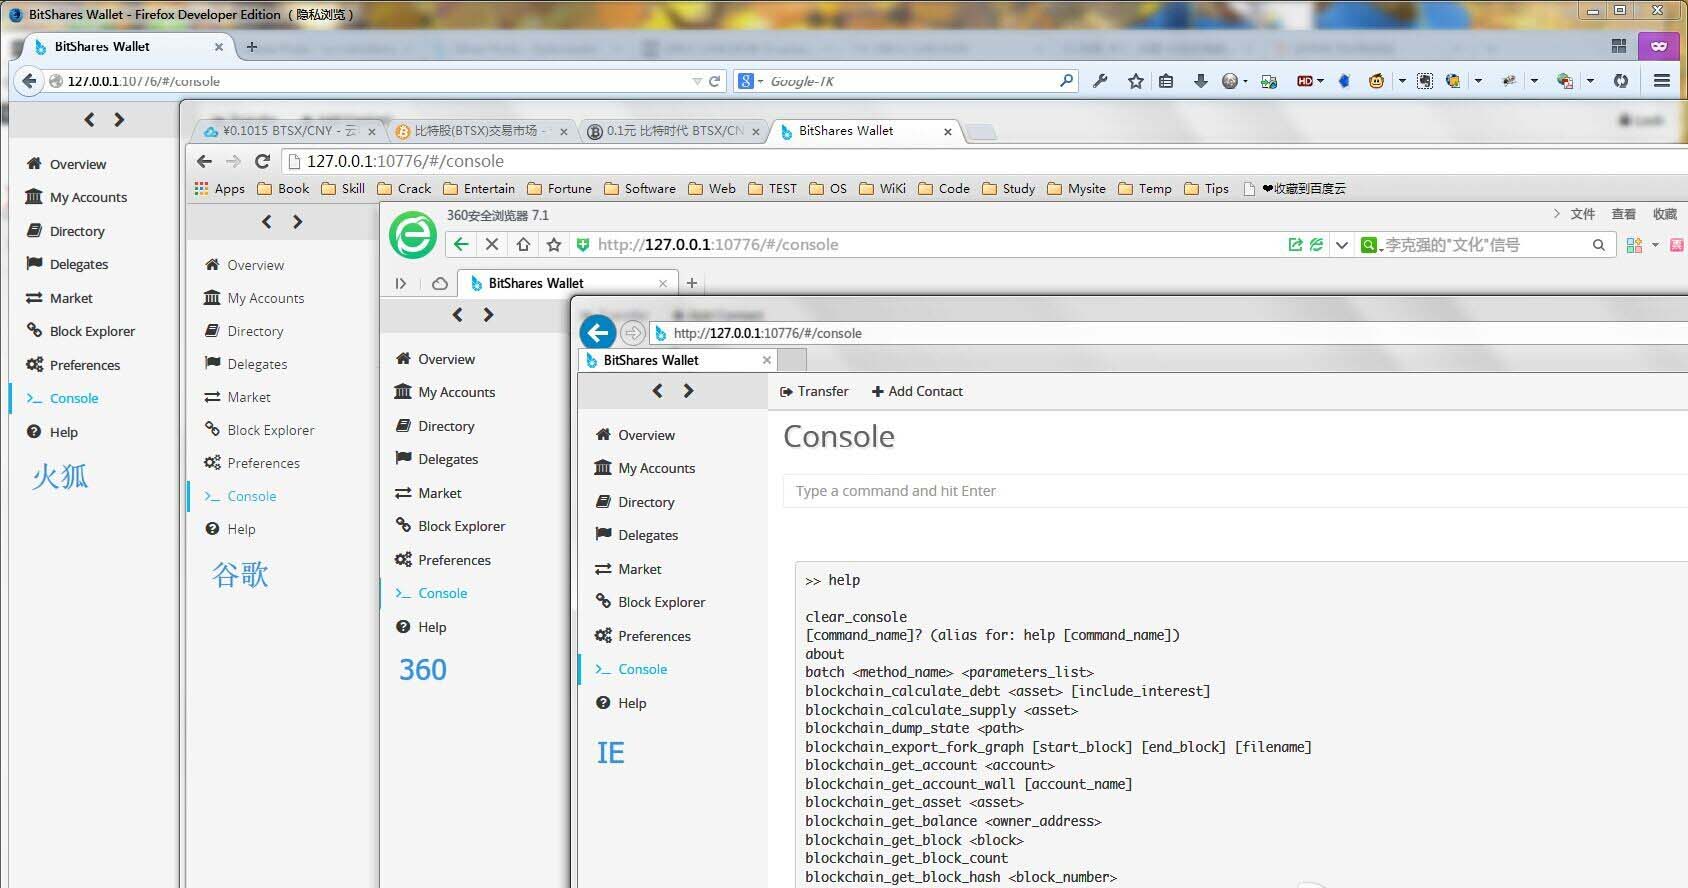Open the Tips bookmark folder in Chrome
The height and width of the screenshot is (888, 1688).
(1206, 188)
